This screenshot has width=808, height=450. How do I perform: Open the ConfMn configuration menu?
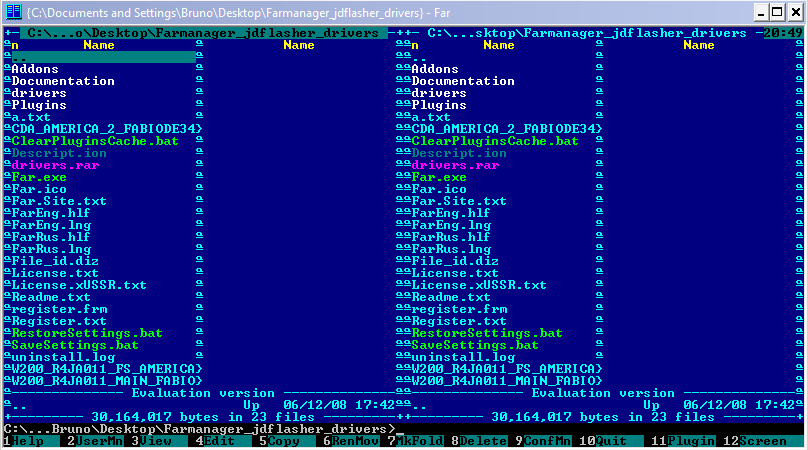(x=548, y=440)
